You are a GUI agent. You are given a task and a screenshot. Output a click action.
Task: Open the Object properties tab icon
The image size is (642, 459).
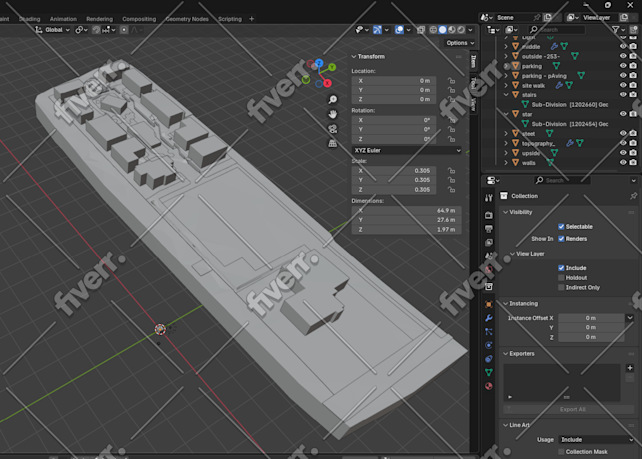point(488,304)
